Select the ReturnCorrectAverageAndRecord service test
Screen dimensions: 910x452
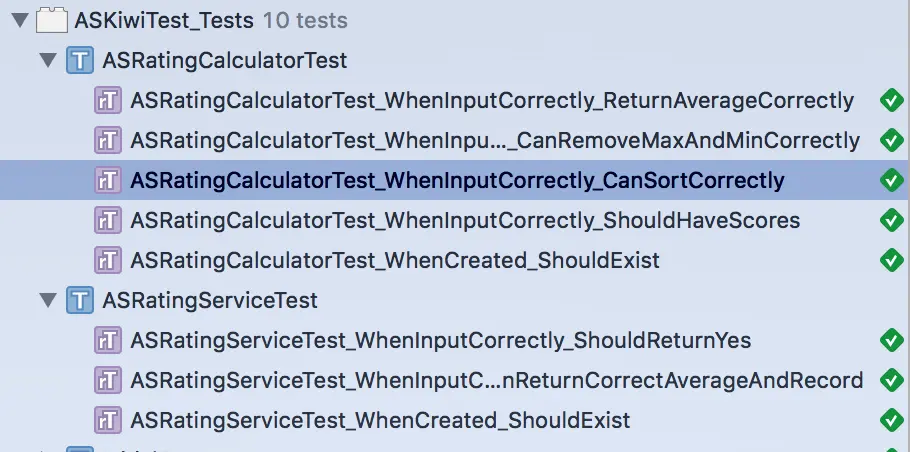click(x=496, y=380)
